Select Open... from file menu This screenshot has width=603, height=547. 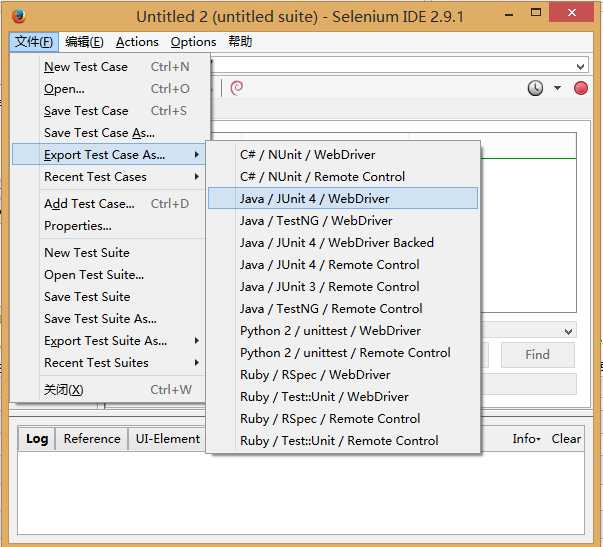(112, 89)
